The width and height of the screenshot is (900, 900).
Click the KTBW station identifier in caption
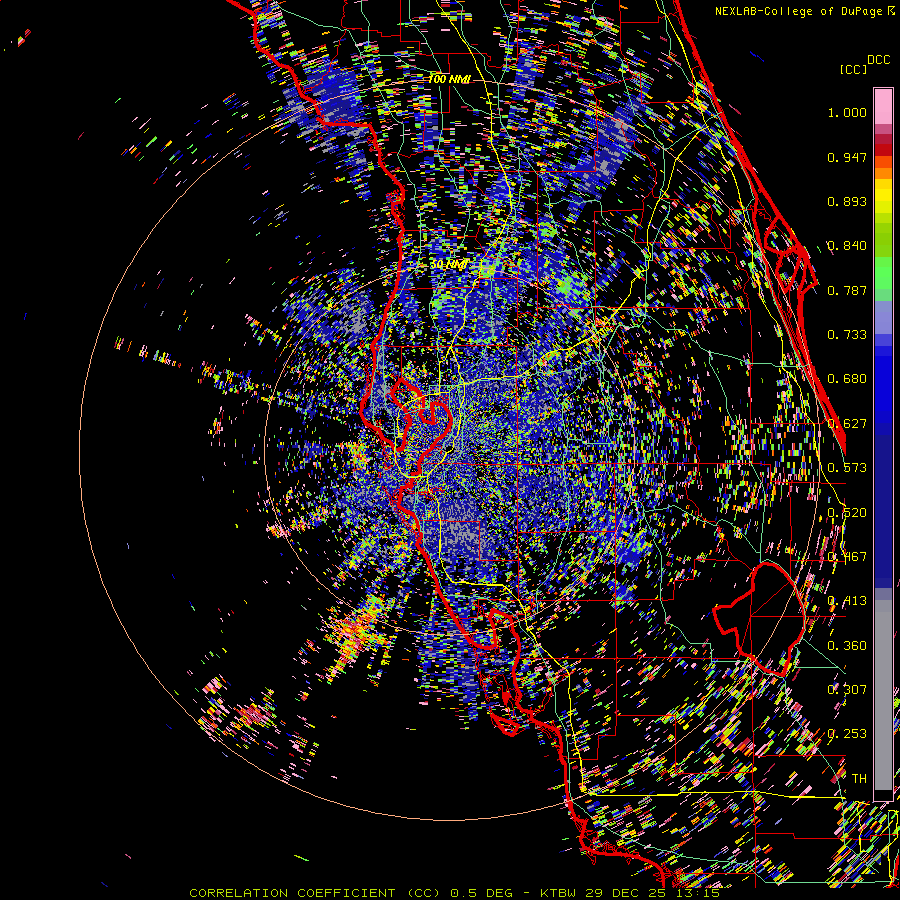click(x=560, y=893)
